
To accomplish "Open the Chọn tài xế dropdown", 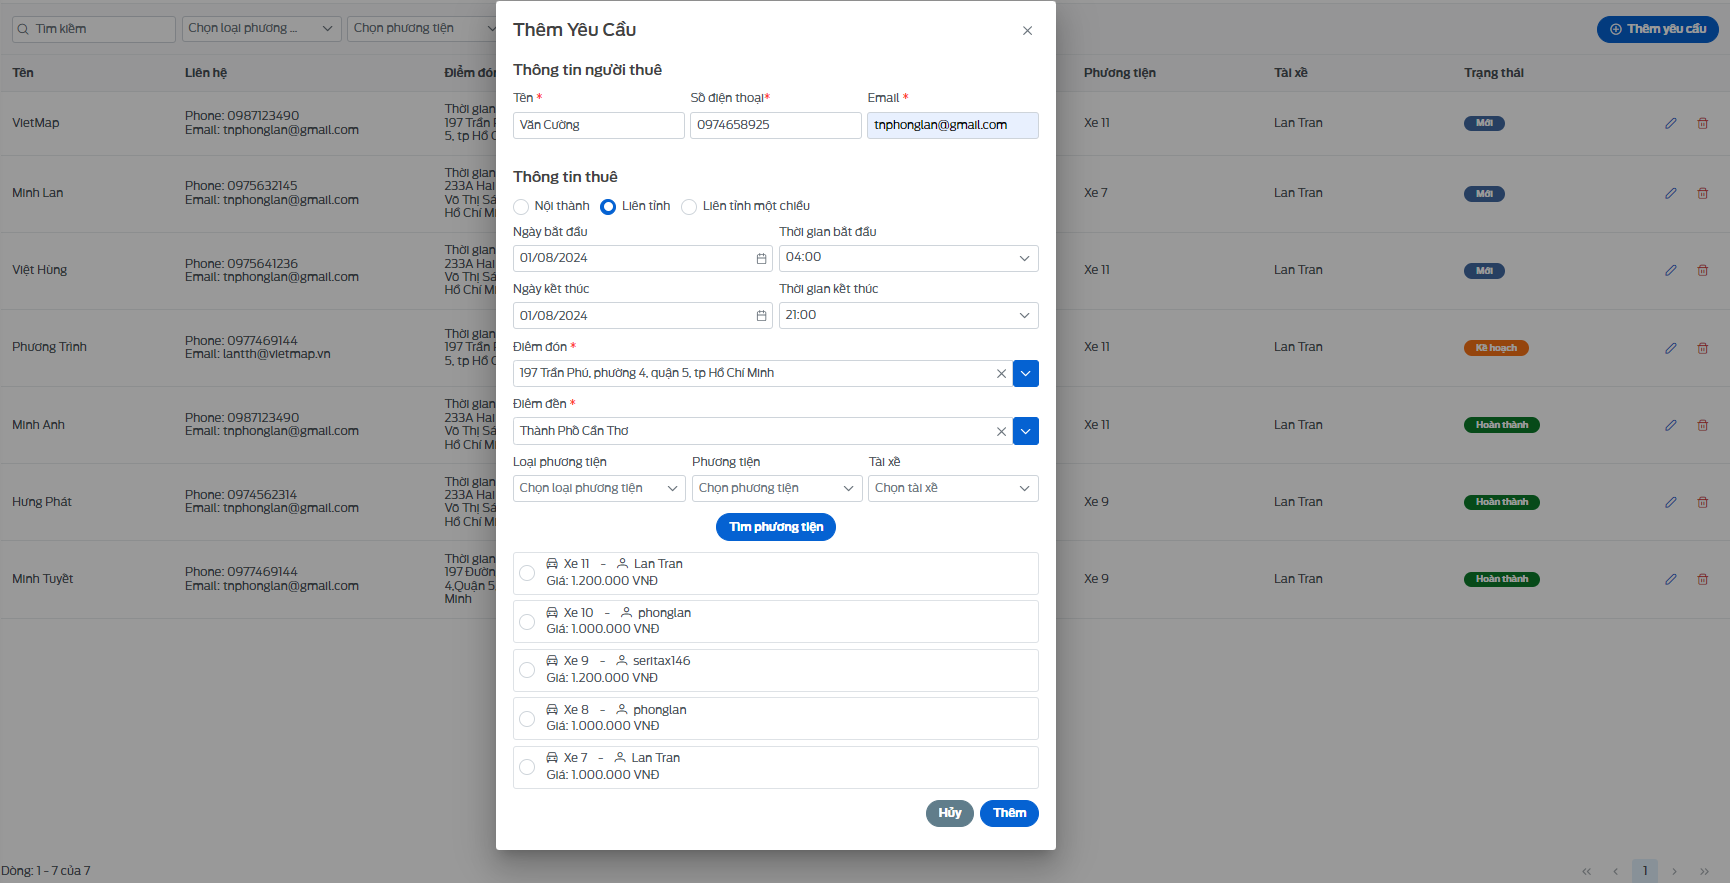I will (x=953, y=488).
